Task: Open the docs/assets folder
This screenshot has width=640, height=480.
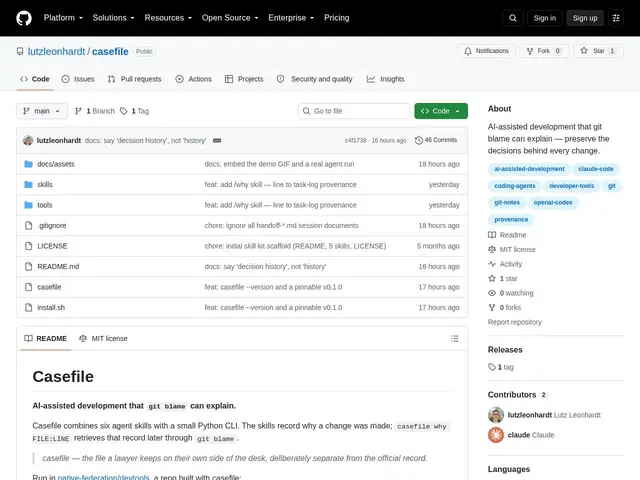Action: [x=56, y=164]
